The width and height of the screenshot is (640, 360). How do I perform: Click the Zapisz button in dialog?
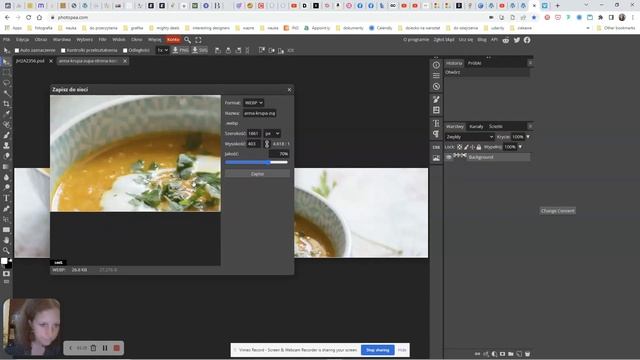coord(258,174)
